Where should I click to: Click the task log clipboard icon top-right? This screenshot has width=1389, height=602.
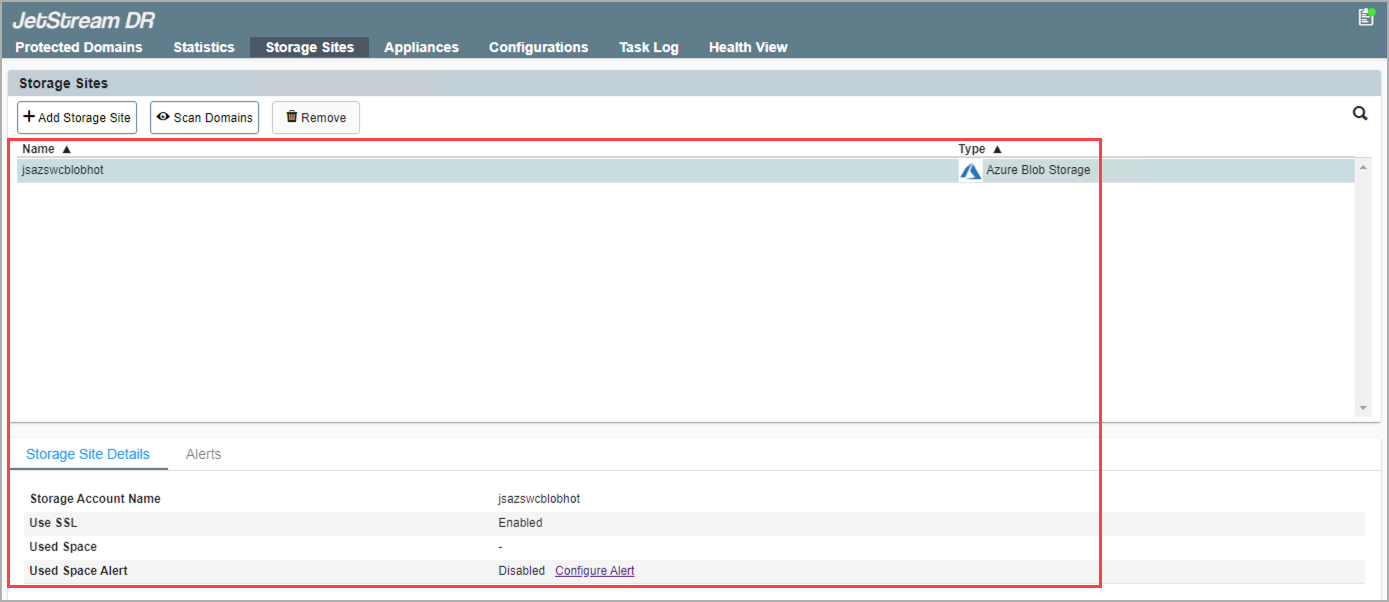1365,17
